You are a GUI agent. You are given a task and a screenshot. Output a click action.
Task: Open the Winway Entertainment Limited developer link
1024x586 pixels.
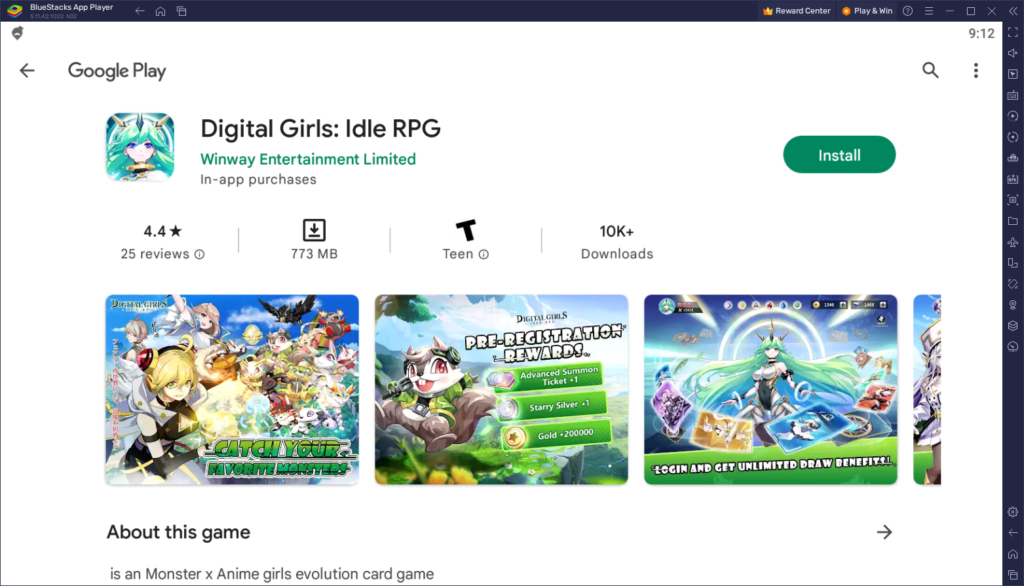pos(307,159)
